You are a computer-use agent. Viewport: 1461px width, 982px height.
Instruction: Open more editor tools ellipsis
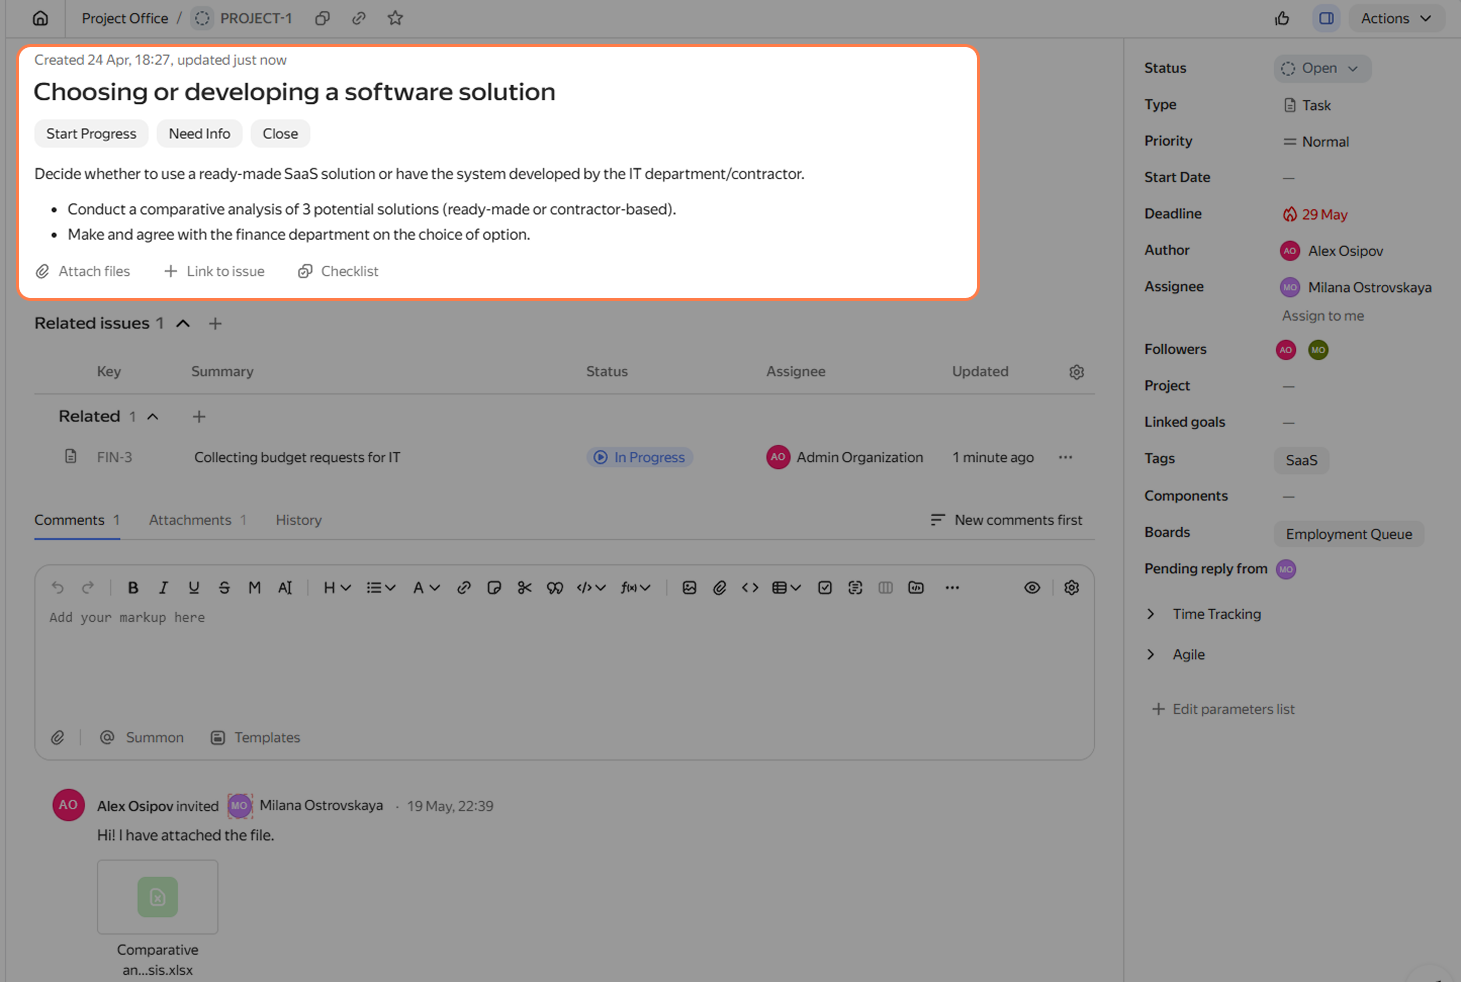(x=952, y=588)
